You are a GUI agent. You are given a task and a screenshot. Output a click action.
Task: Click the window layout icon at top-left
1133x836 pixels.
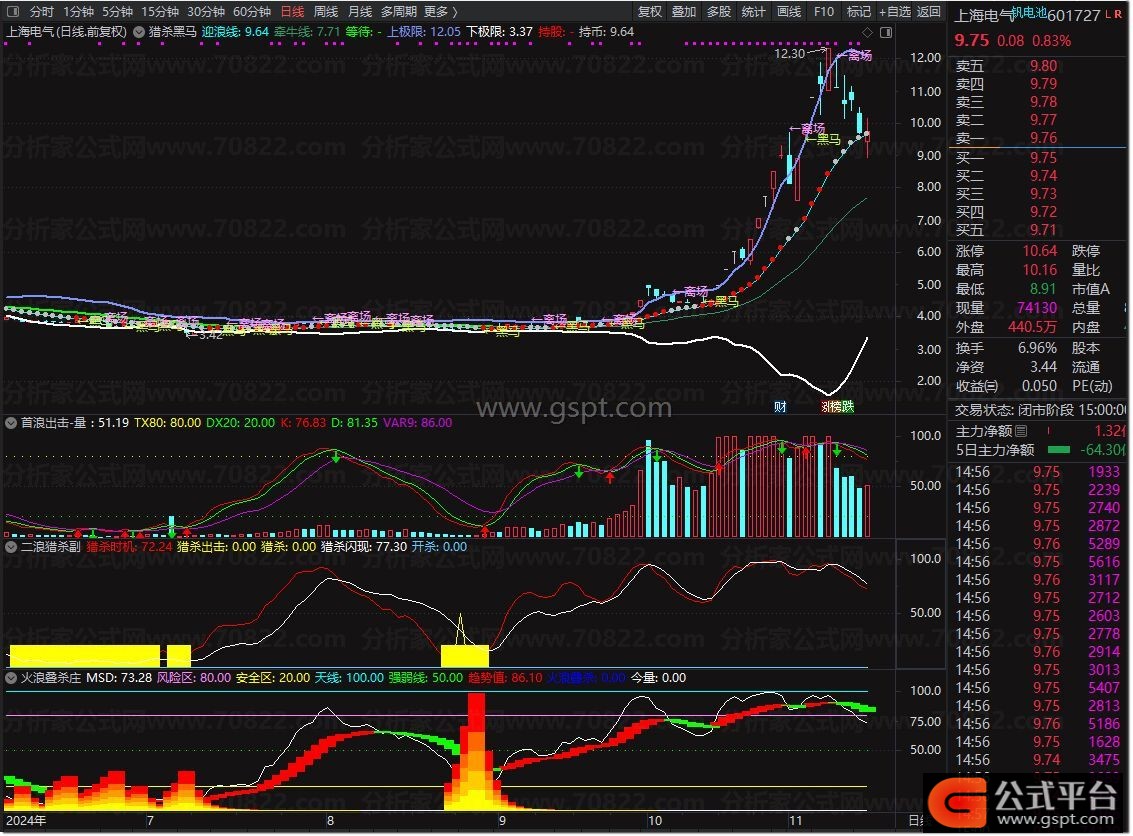click(13, 12)
